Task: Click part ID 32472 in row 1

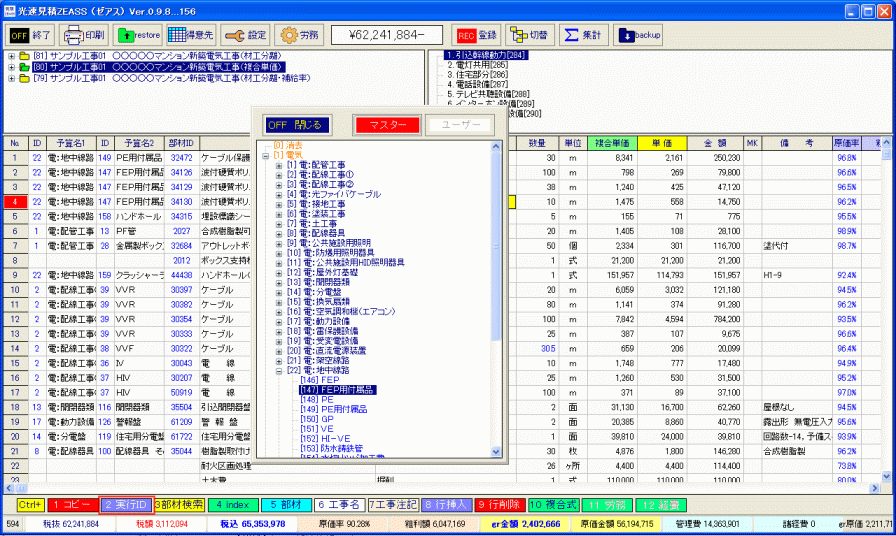Action: point(182,158)
